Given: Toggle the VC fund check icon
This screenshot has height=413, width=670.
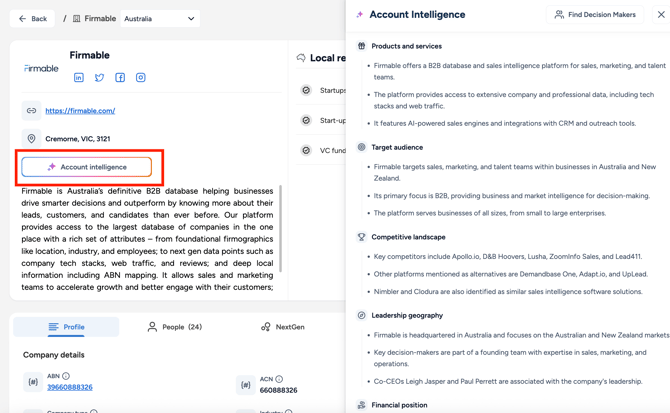Looking at the screenshot, I should point(306,150).
